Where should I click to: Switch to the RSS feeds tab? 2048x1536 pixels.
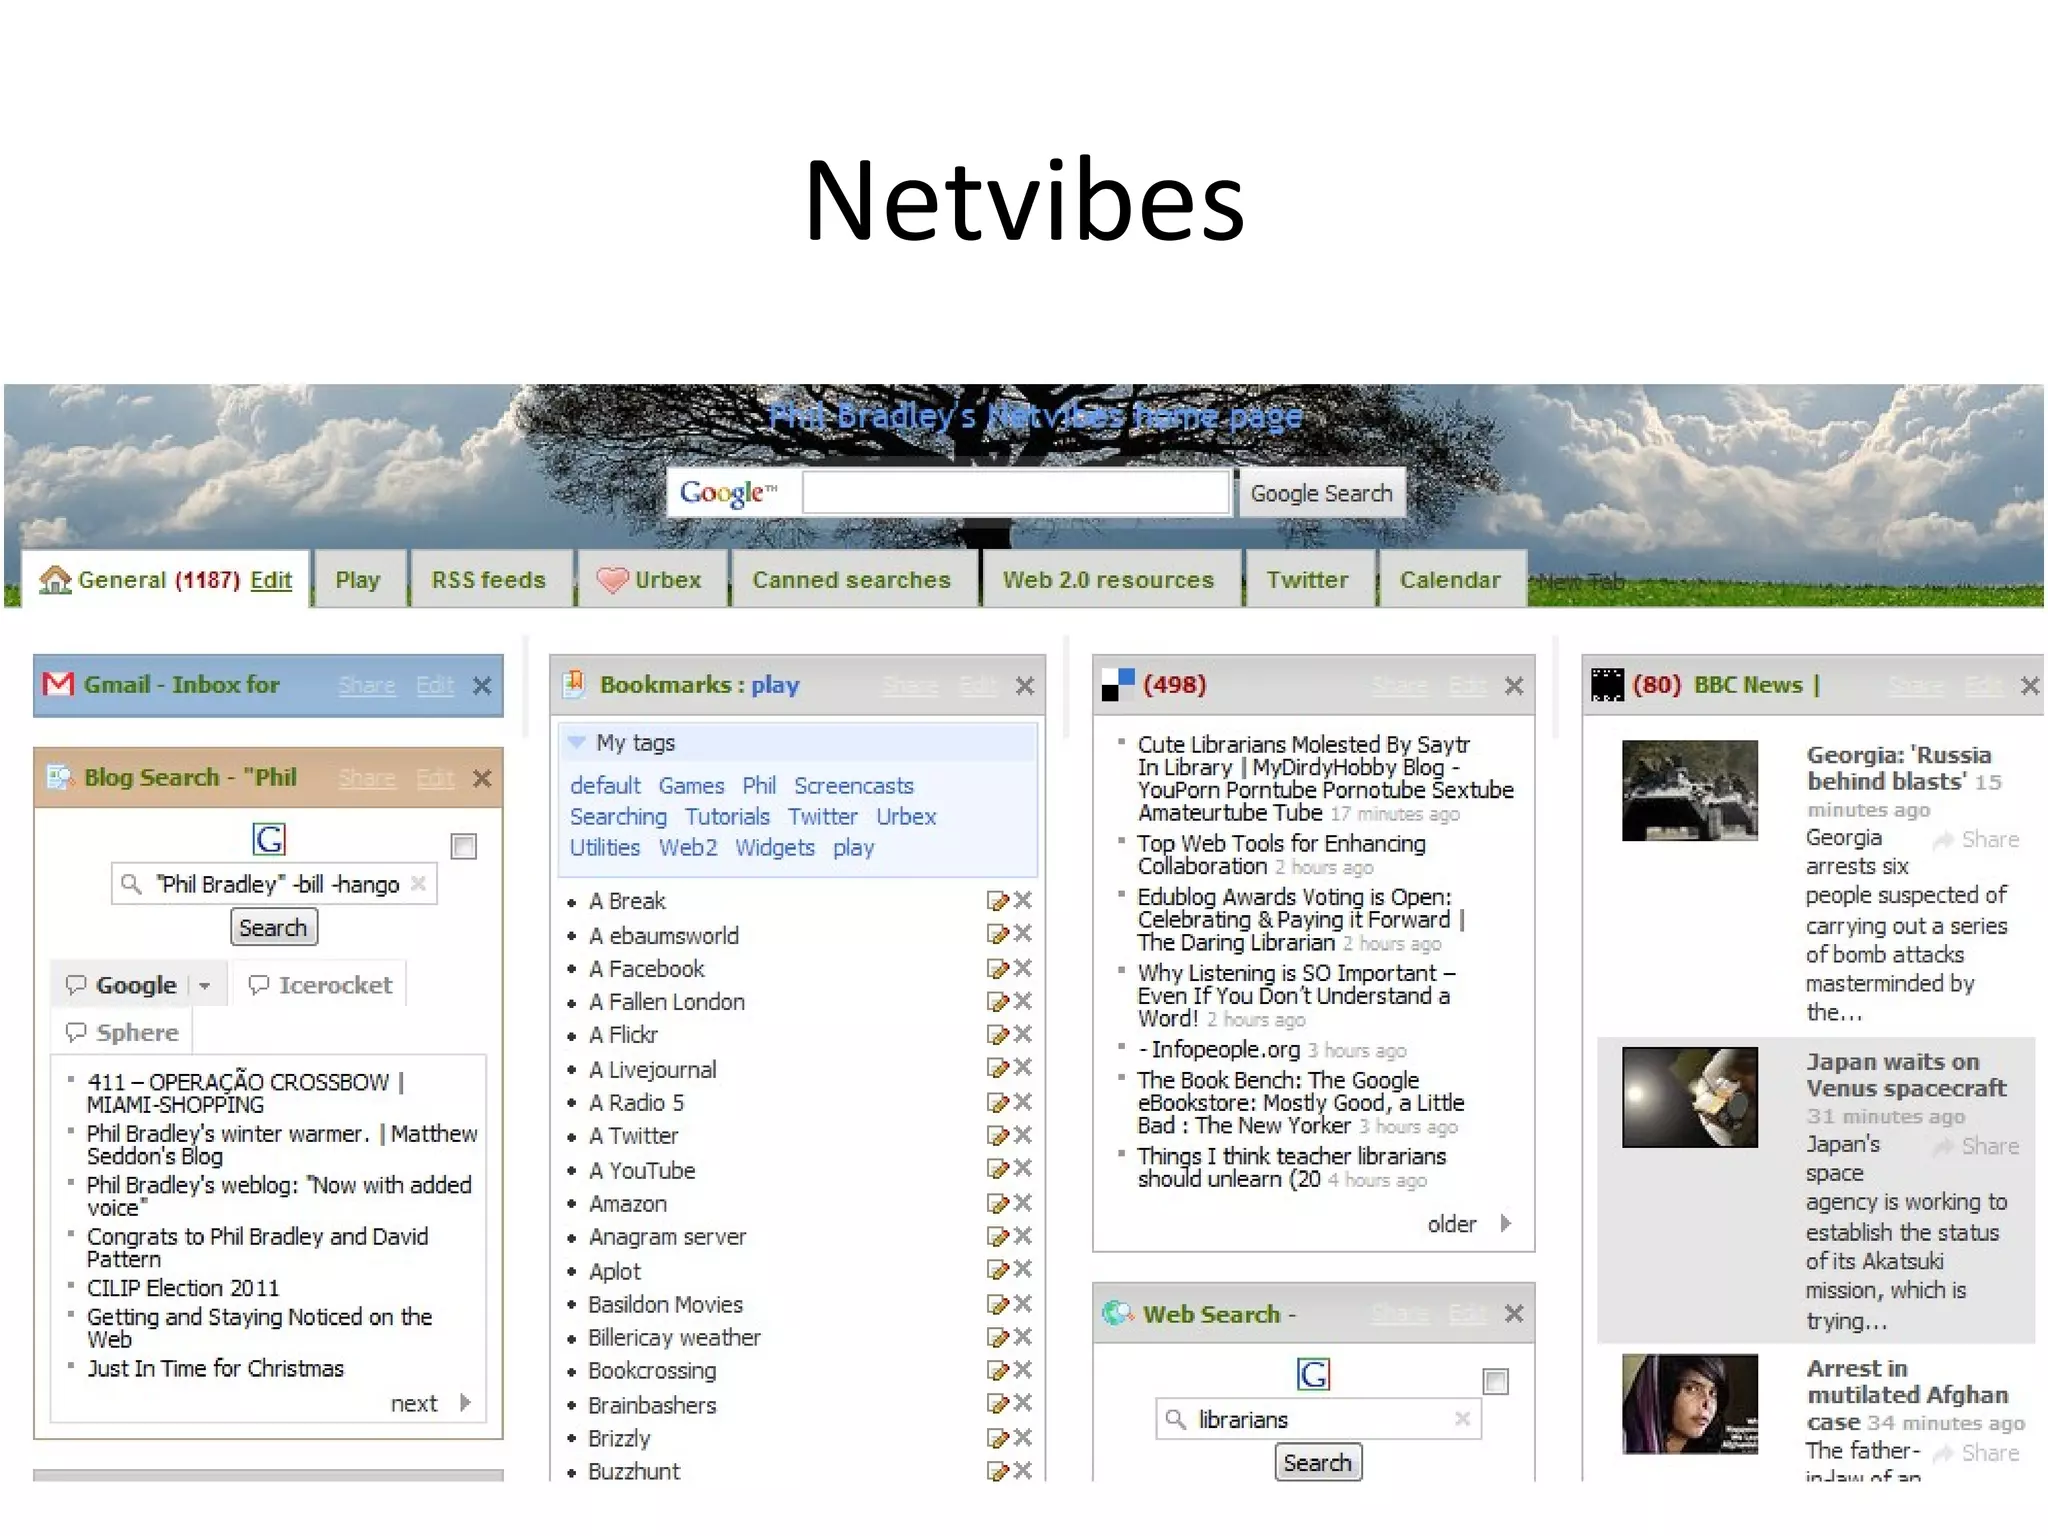point(489,579)
